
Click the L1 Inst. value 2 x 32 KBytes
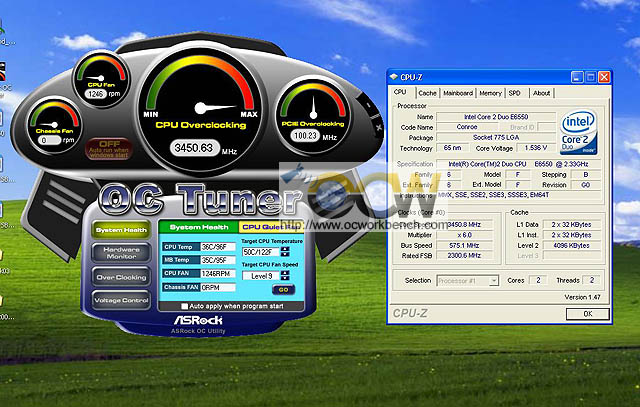[x=571, y=235]
